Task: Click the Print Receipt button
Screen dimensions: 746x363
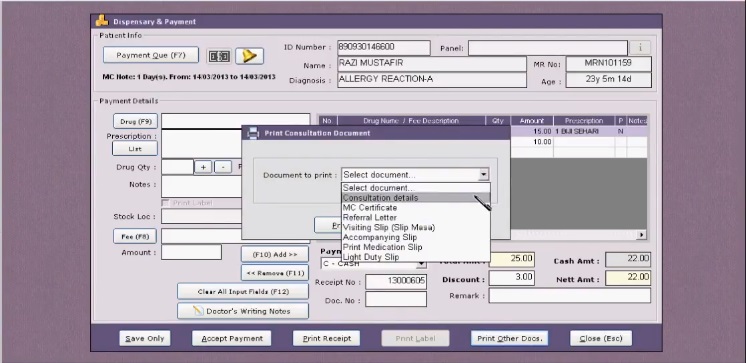Action: tap(326, 339)
